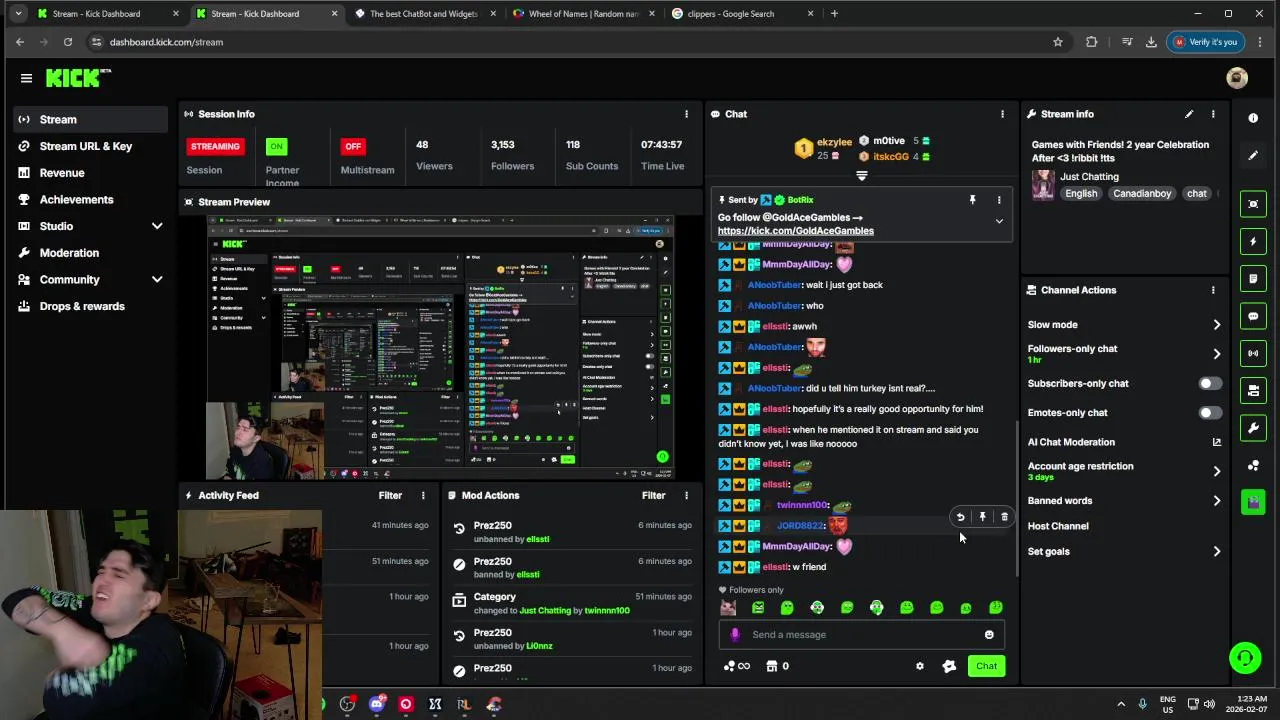The width and height of the screenshot is (1280, 720).
Task: Click the wrench tool icon in right toolbar
Action: click(1253, 428)
